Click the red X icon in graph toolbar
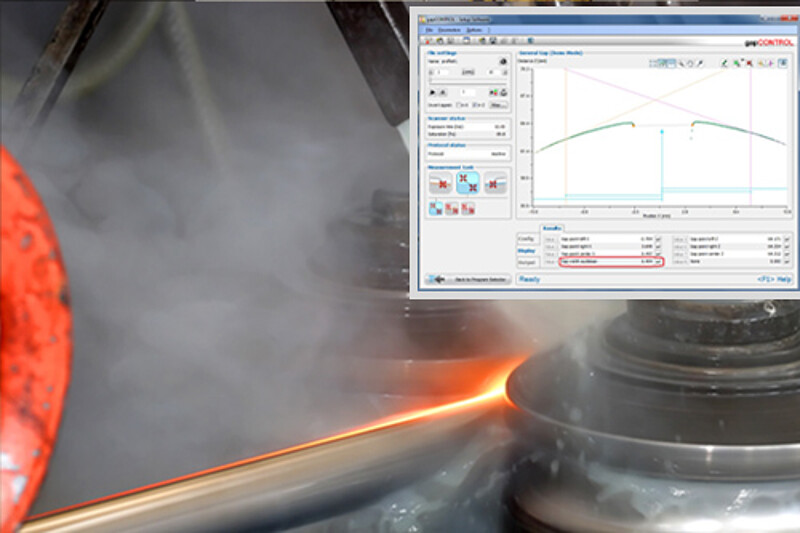 748,63
